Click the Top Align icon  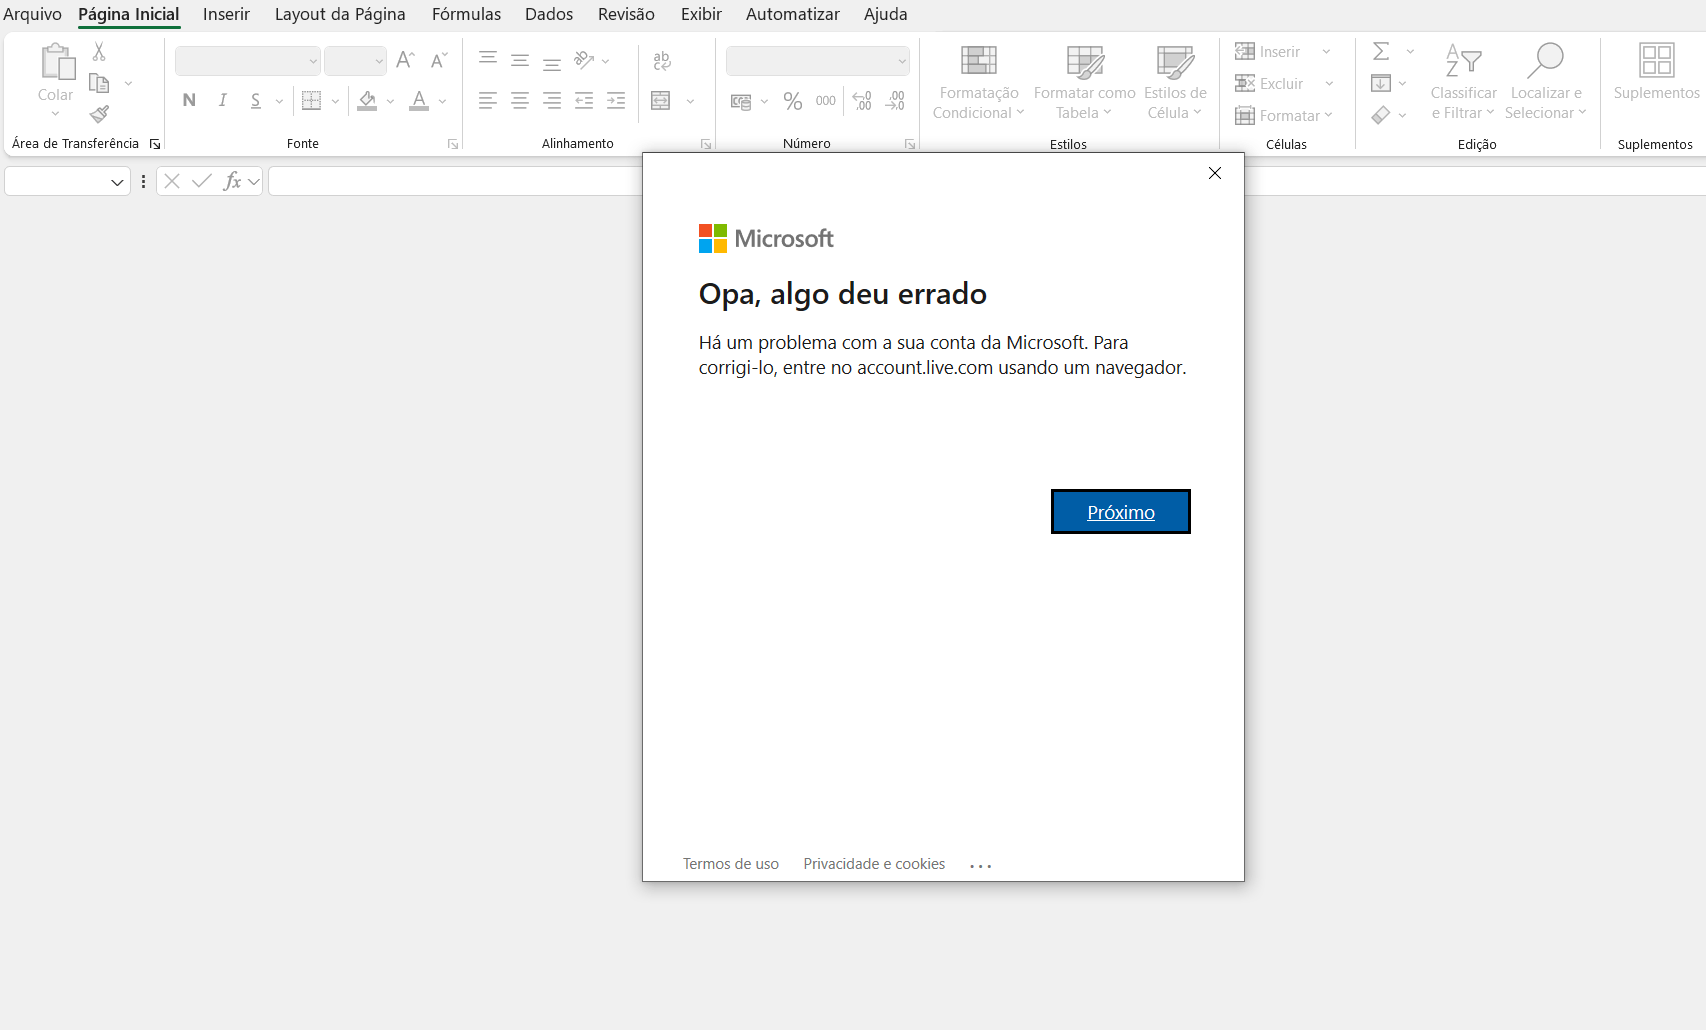(x=488, y=60)
